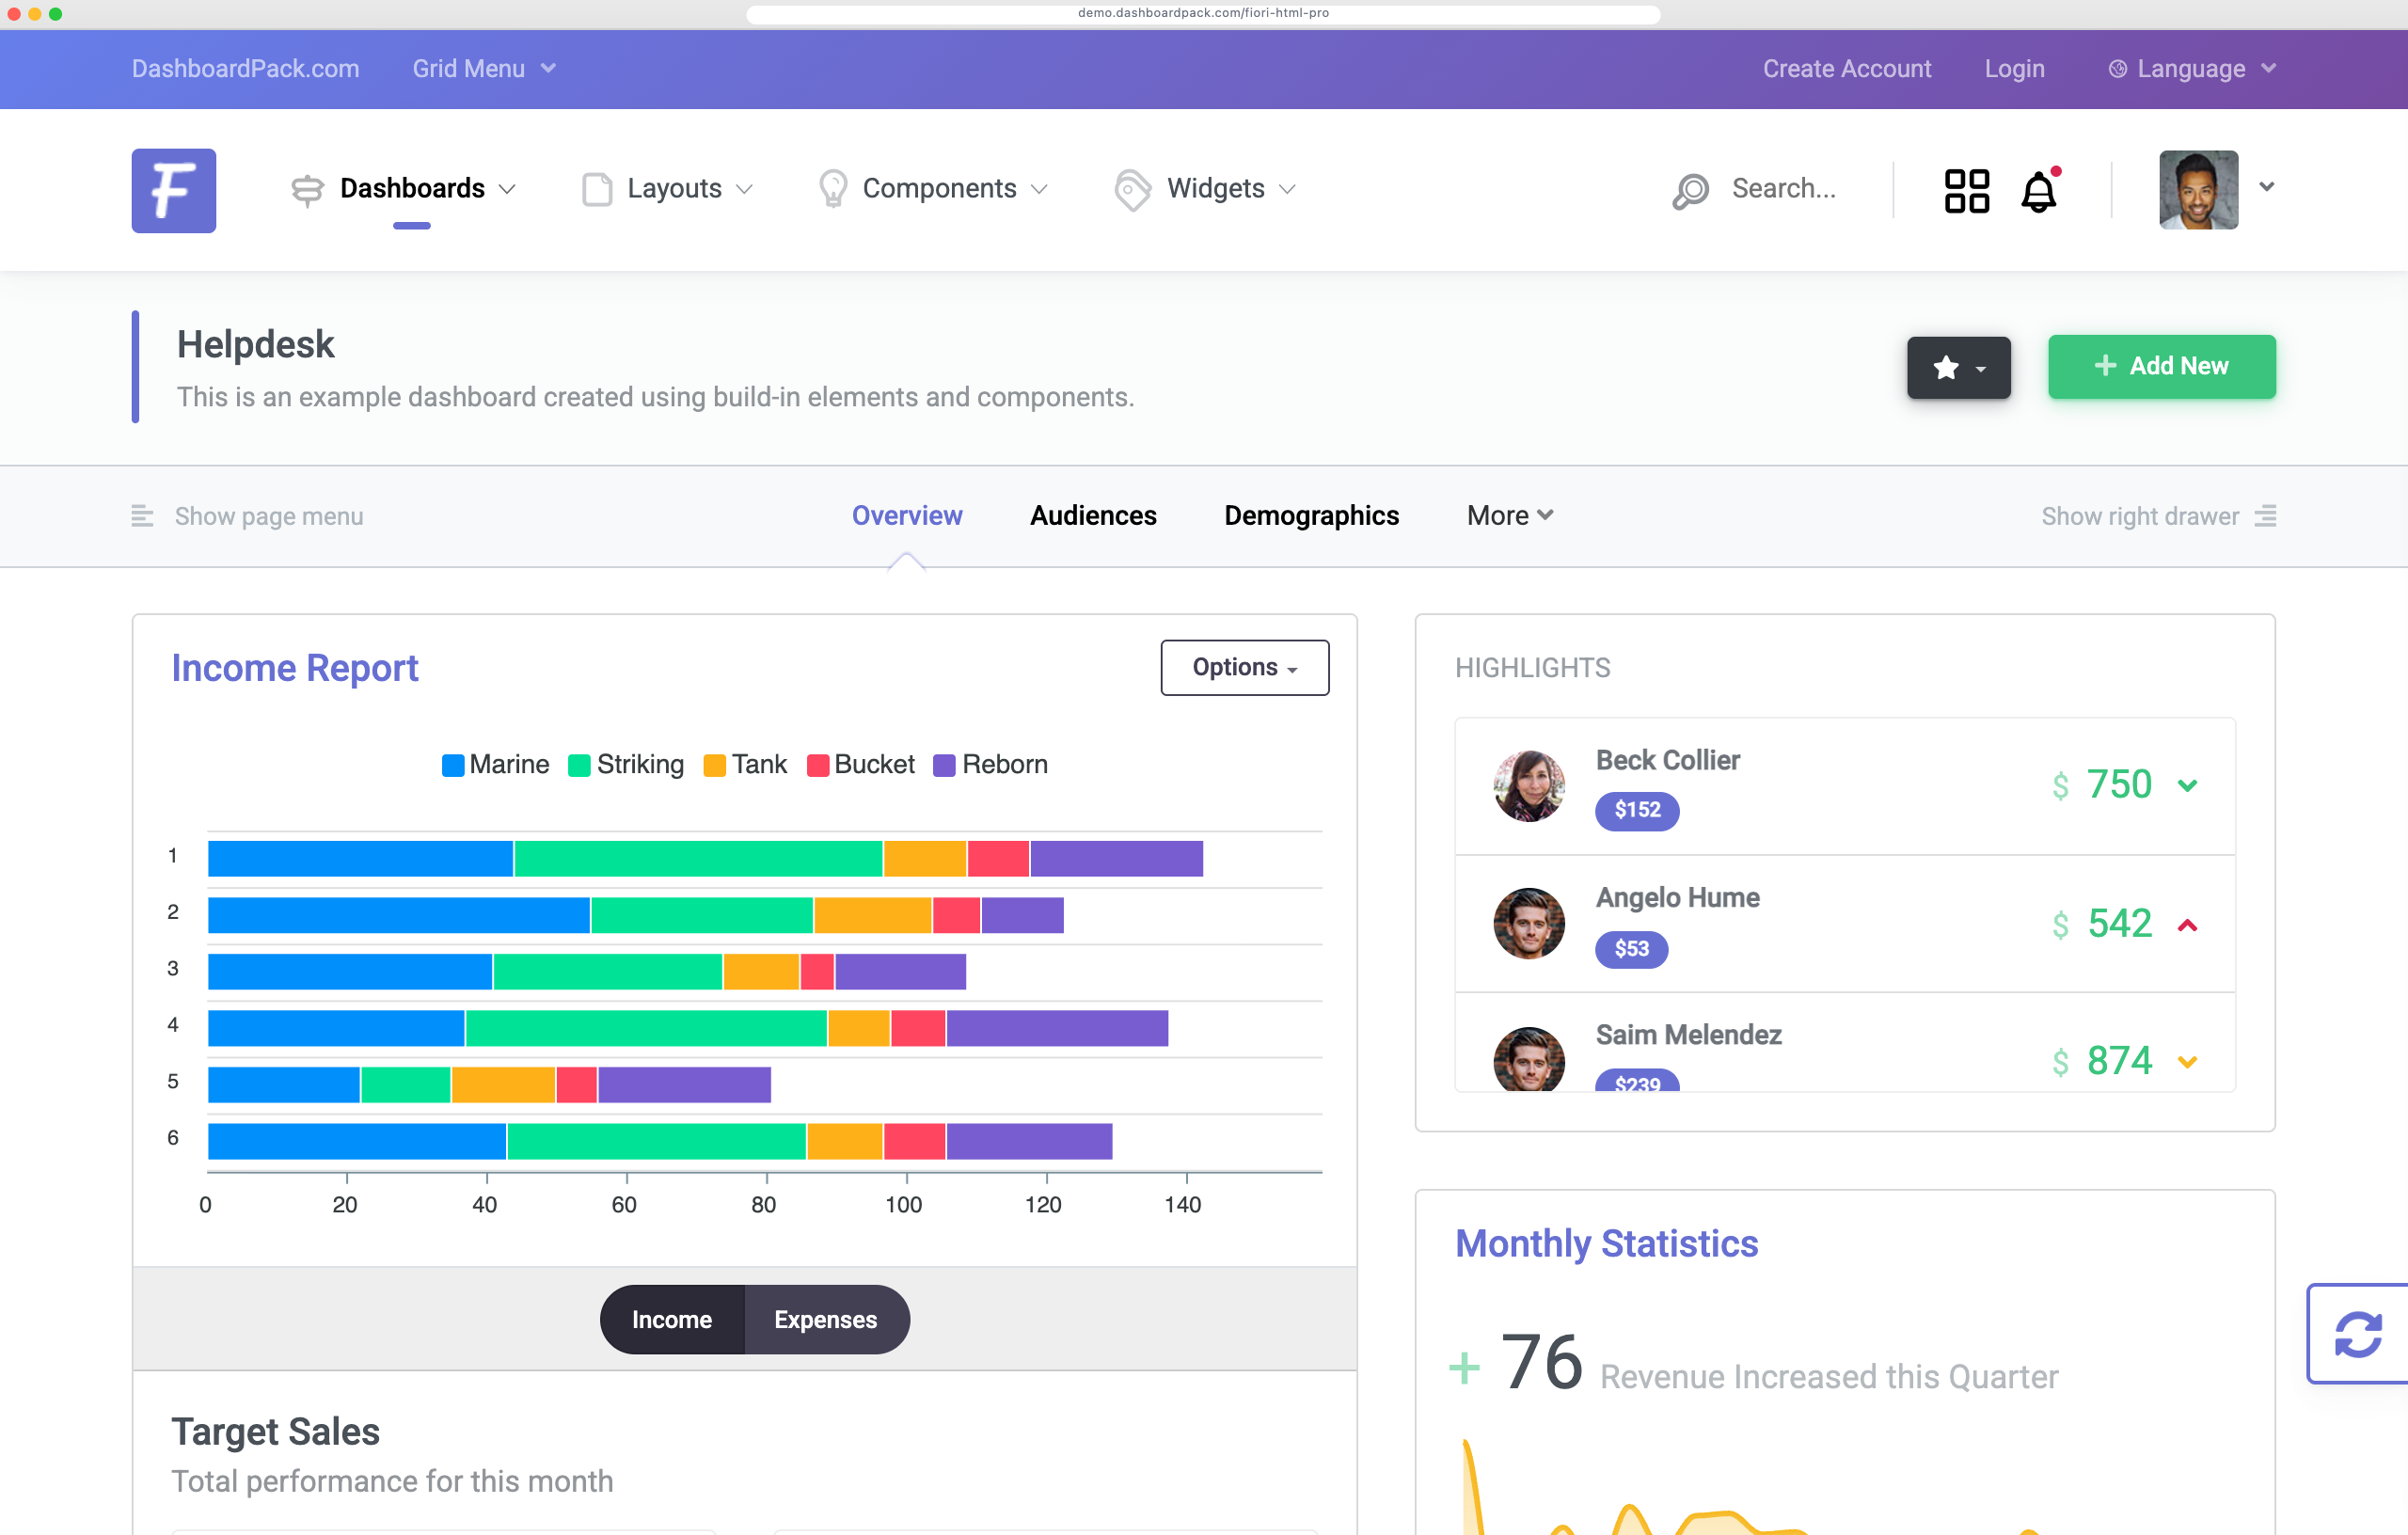Switch chart to Income
Viewport: 2408px width, 1535px height.
point(672,1319)
